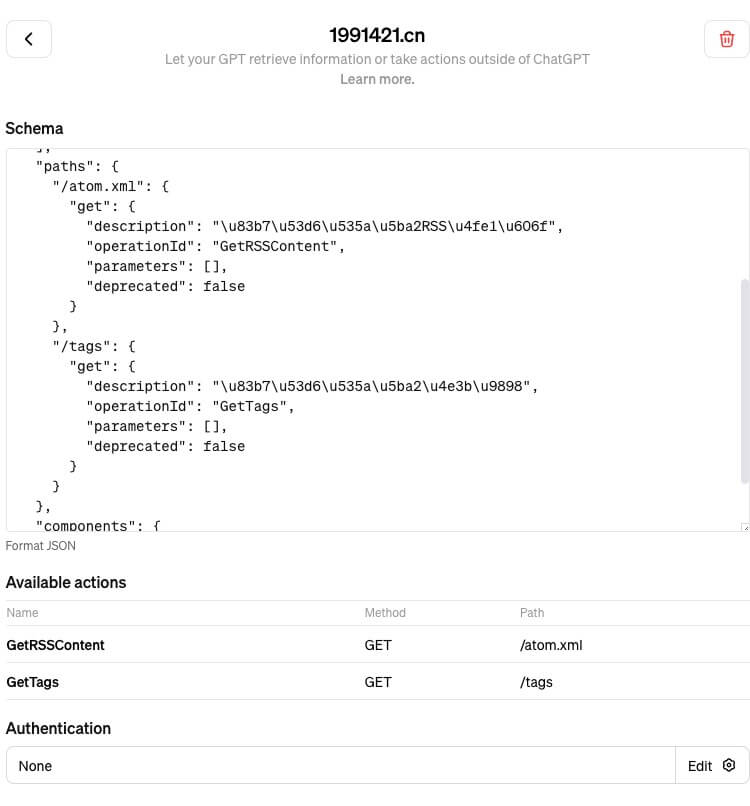Click the Name column header
Screen dimensions: 750x806
click(x=22, y=613)
